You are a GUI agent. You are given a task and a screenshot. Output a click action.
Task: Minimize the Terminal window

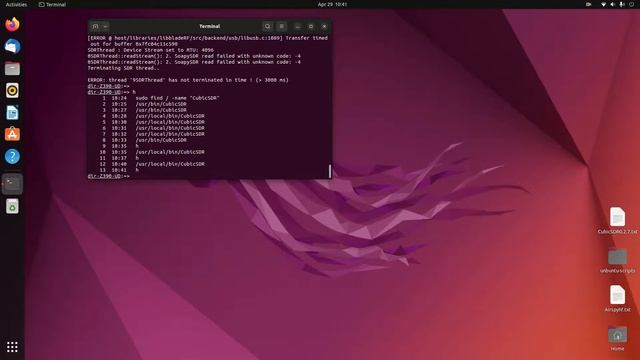[x=298, y=26]
